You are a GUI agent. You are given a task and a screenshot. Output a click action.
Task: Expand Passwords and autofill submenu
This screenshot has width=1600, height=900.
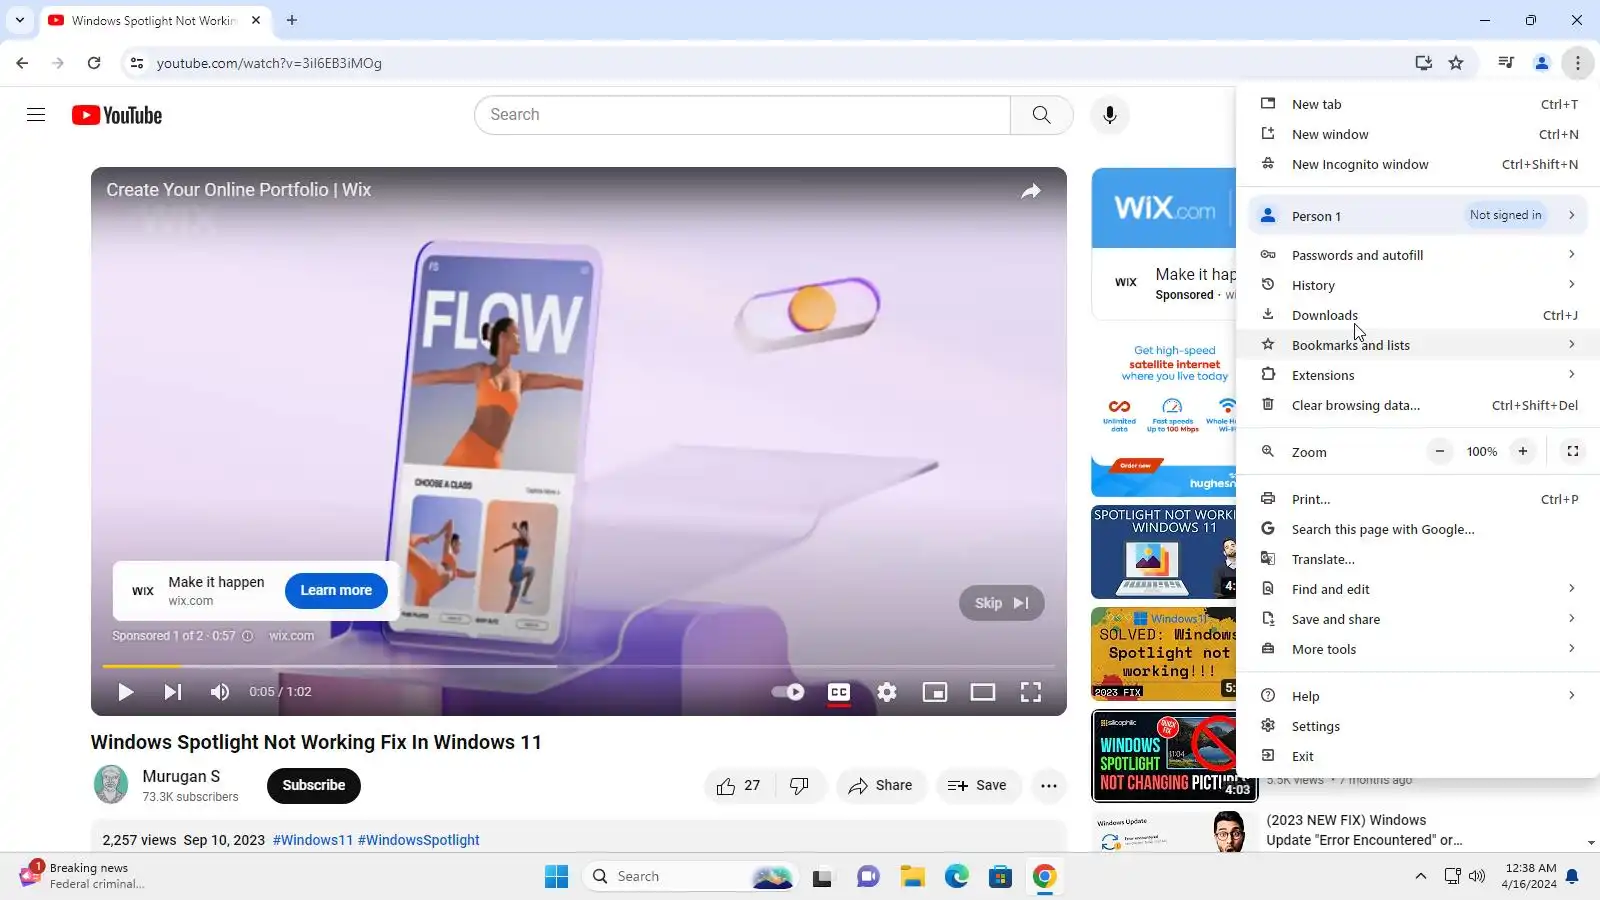(x=1418, y=255)
